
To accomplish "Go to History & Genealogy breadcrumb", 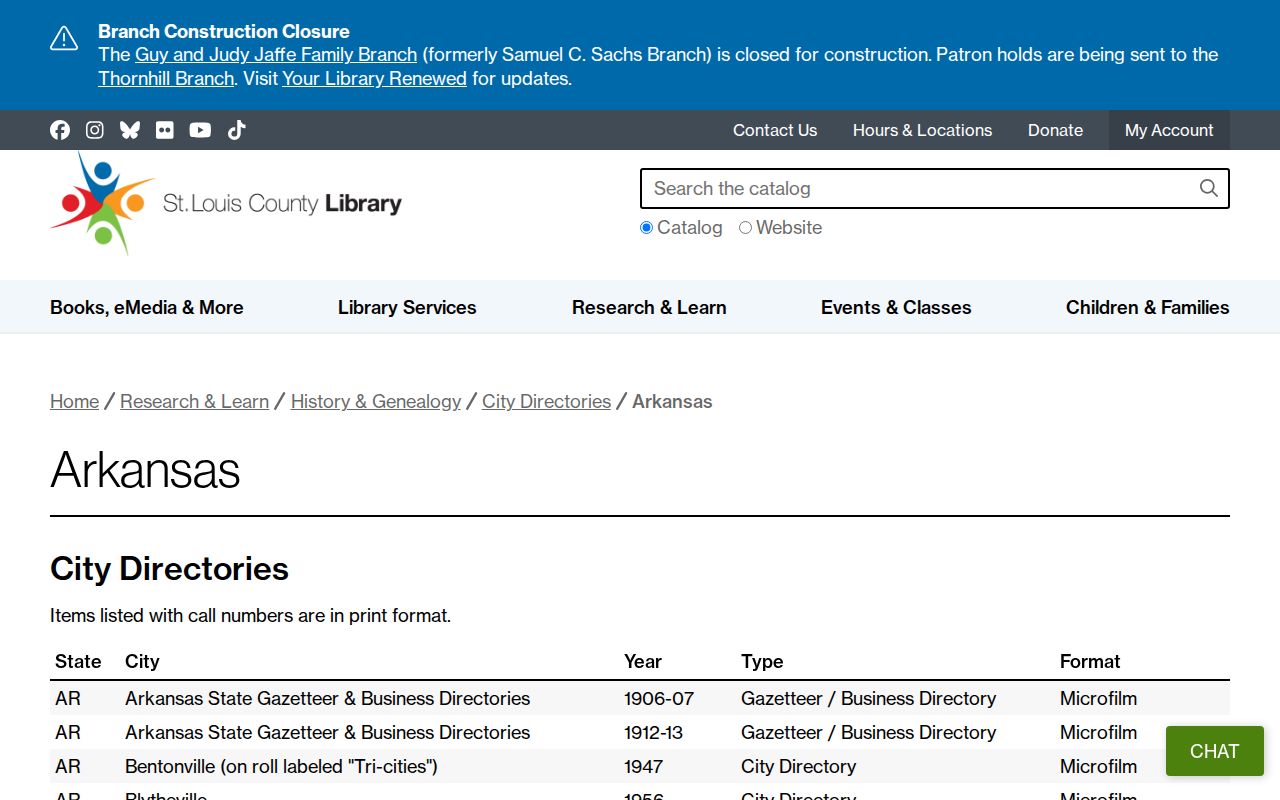I will (376, 401).
